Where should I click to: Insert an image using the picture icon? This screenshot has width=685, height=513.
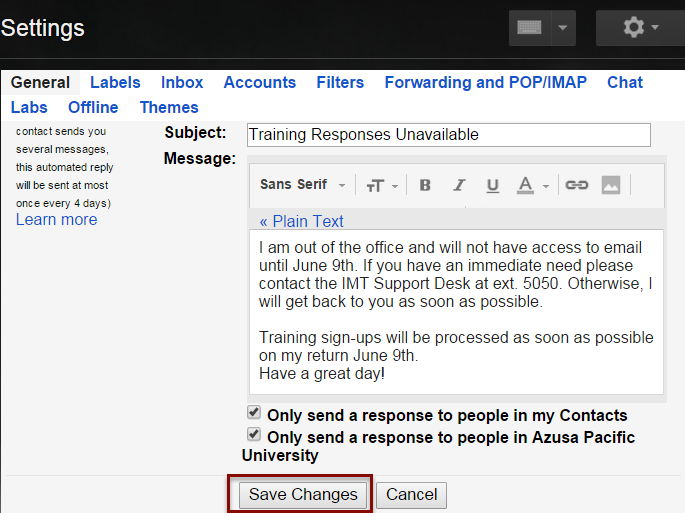coord(611,185)
